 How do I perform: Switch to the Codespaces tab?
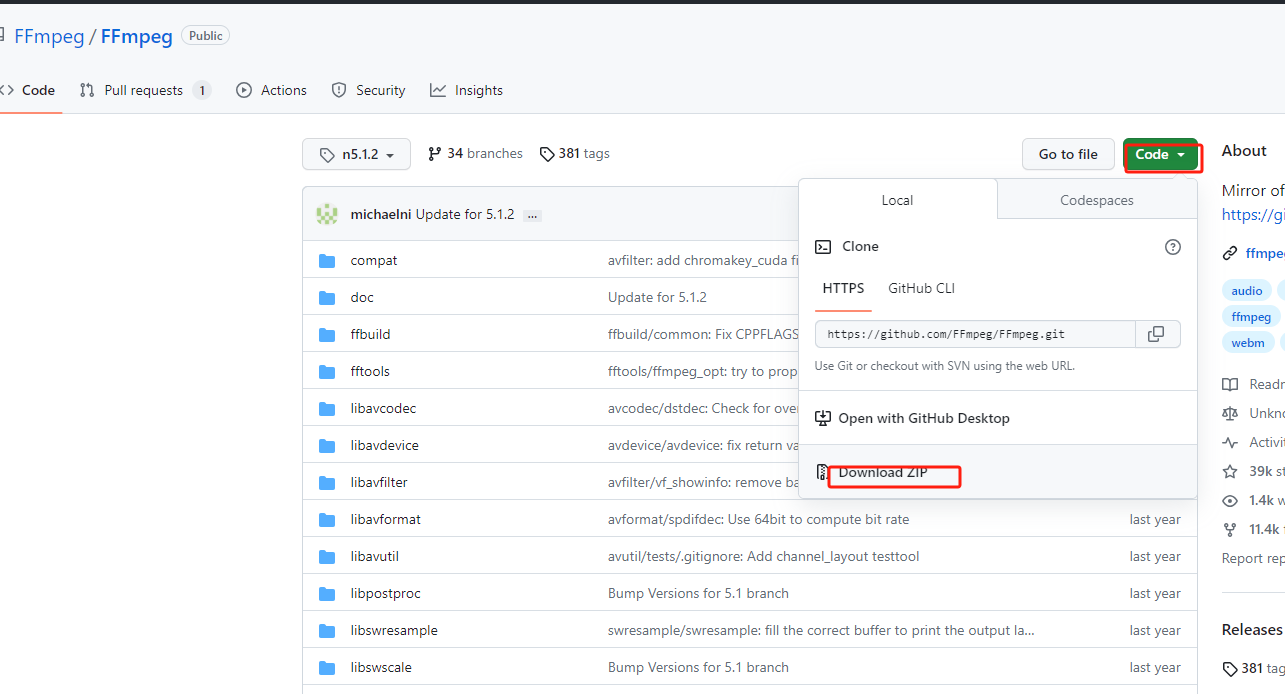[x=1097, y=200]
